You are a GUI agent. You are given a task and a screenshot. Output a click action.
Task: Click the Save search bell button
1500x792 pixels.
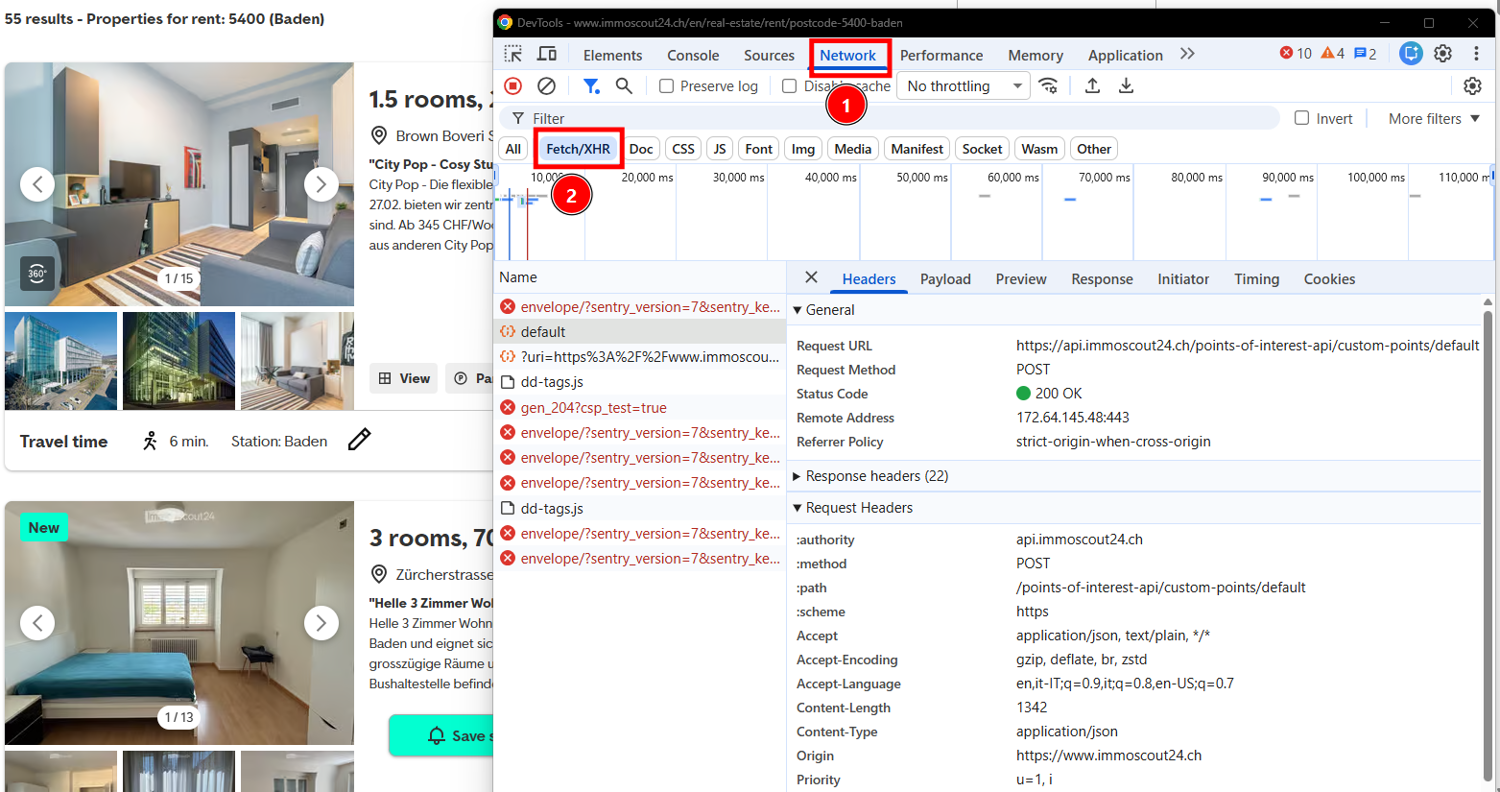441,735
